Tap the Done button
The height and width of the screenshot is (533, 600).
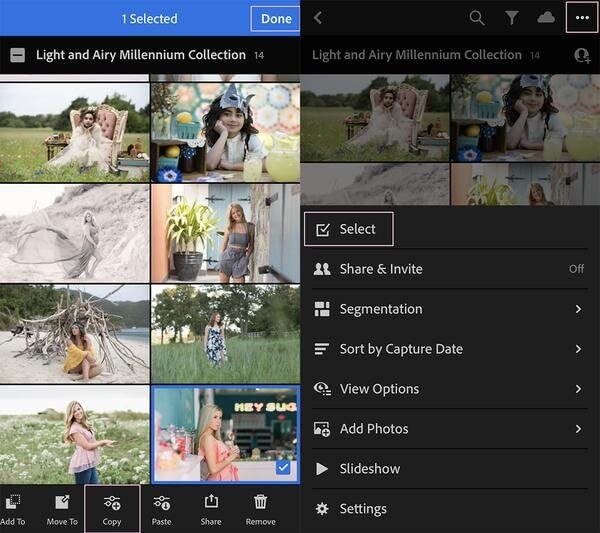[276, 19]
